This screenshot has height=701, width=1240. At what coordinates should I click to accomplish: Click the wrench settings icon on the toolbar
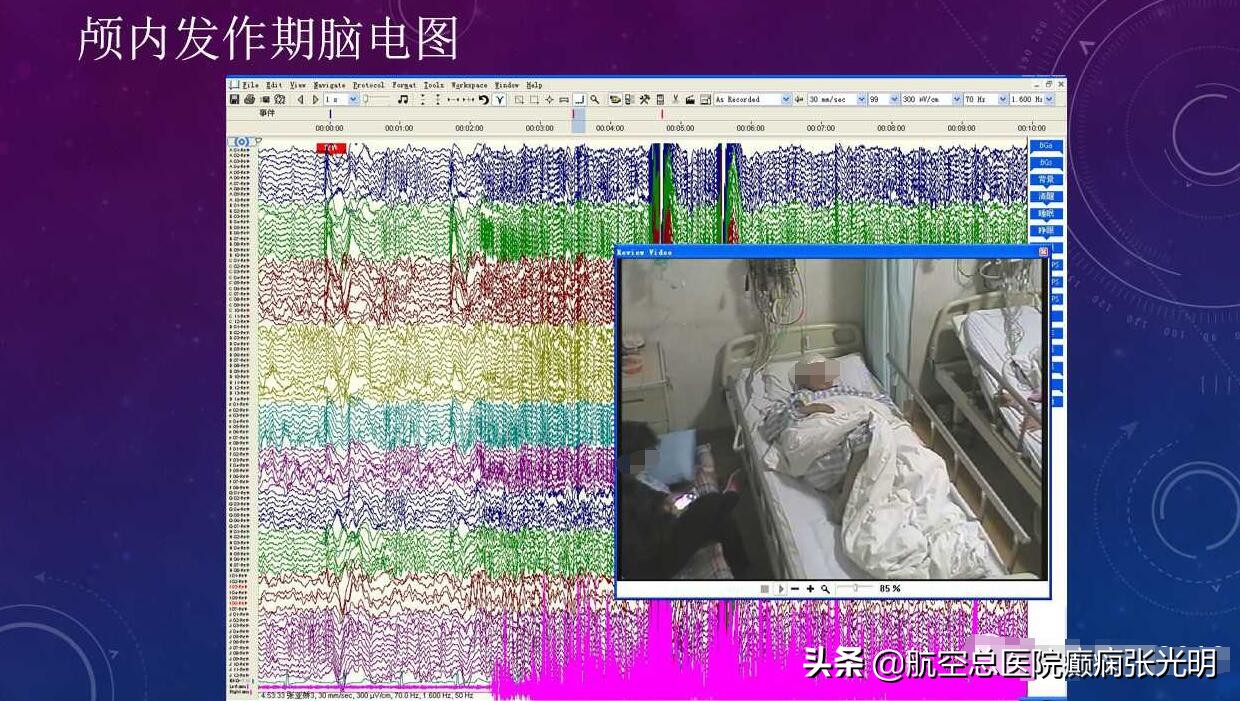647,99
